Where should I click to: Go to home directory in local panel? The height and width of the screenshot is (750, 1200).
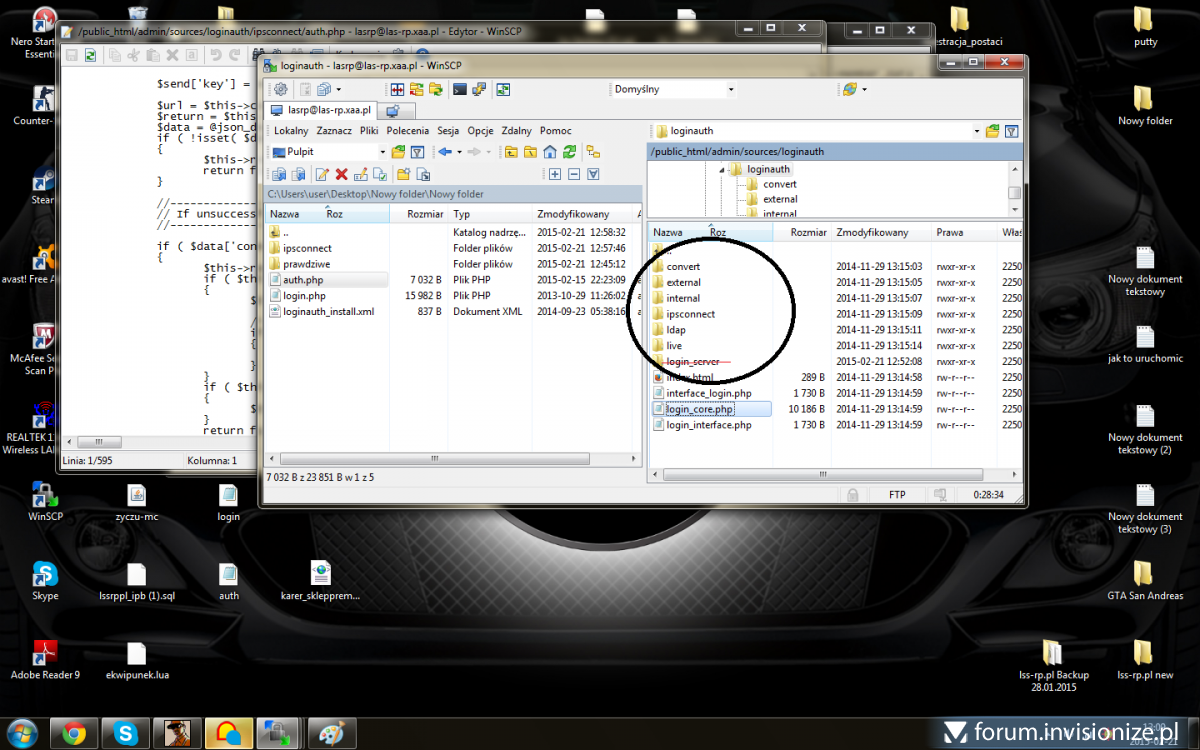549,152
